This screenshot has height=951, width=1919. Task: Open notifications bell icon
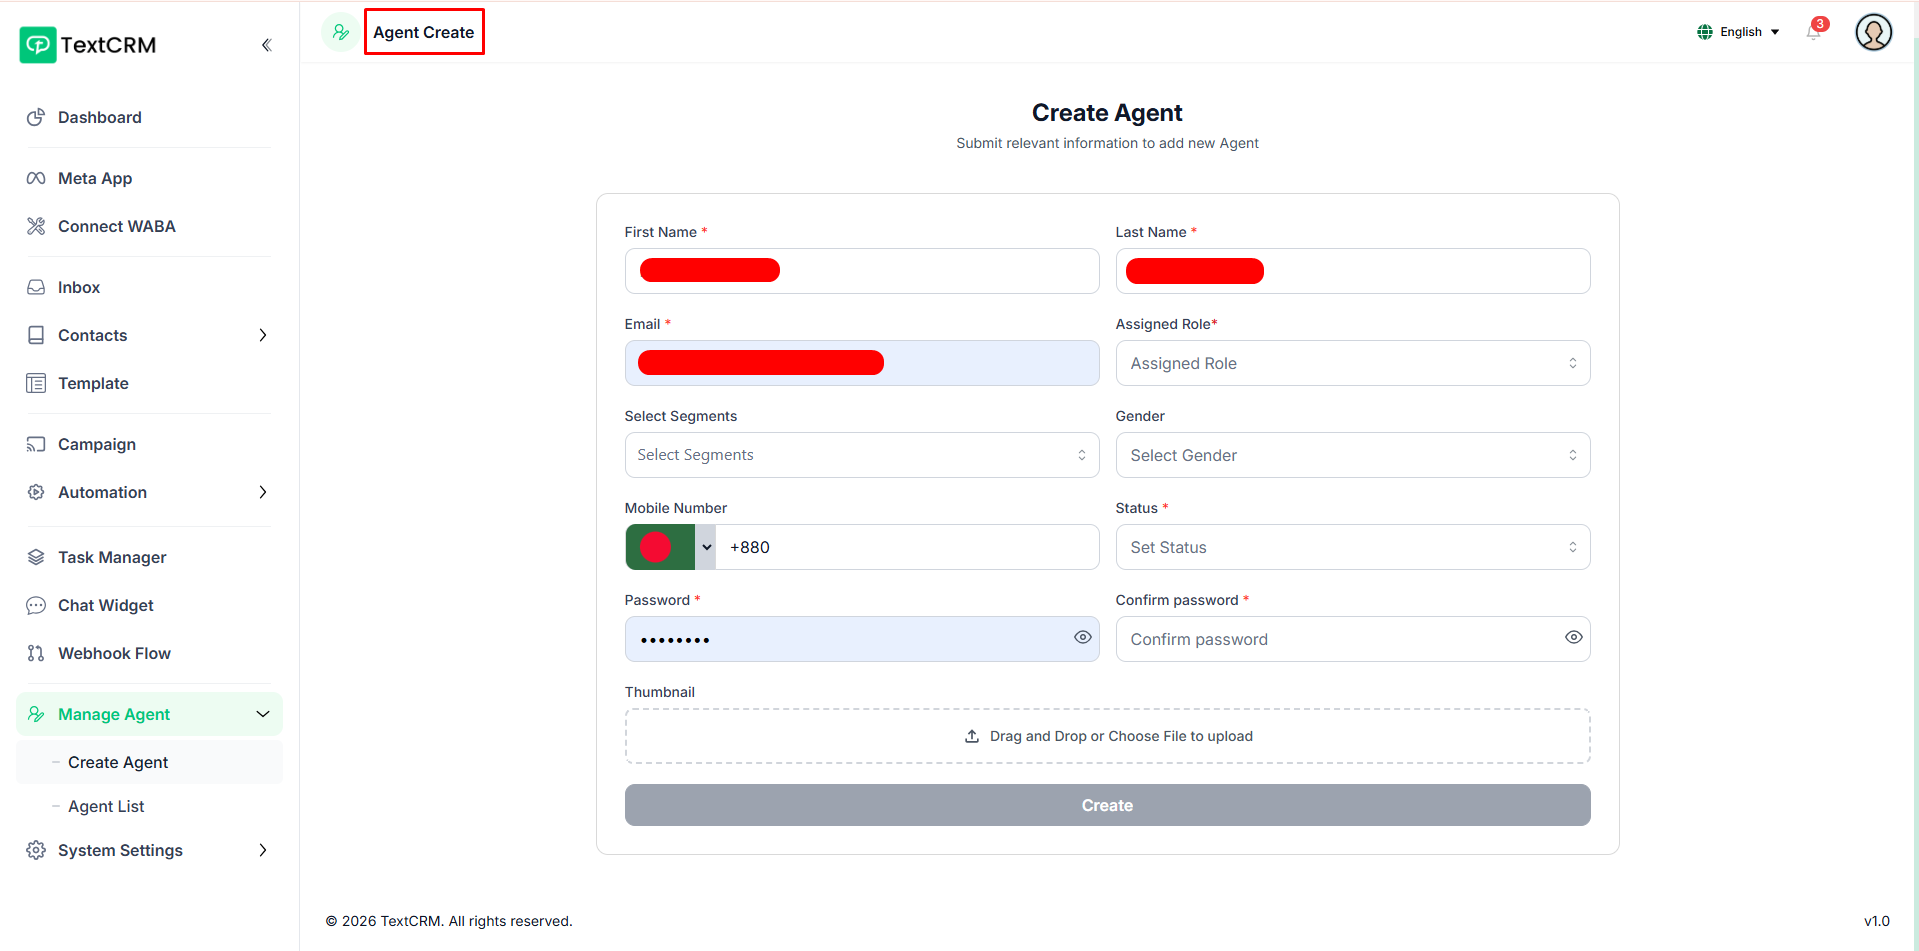[x=1813, y=32]
